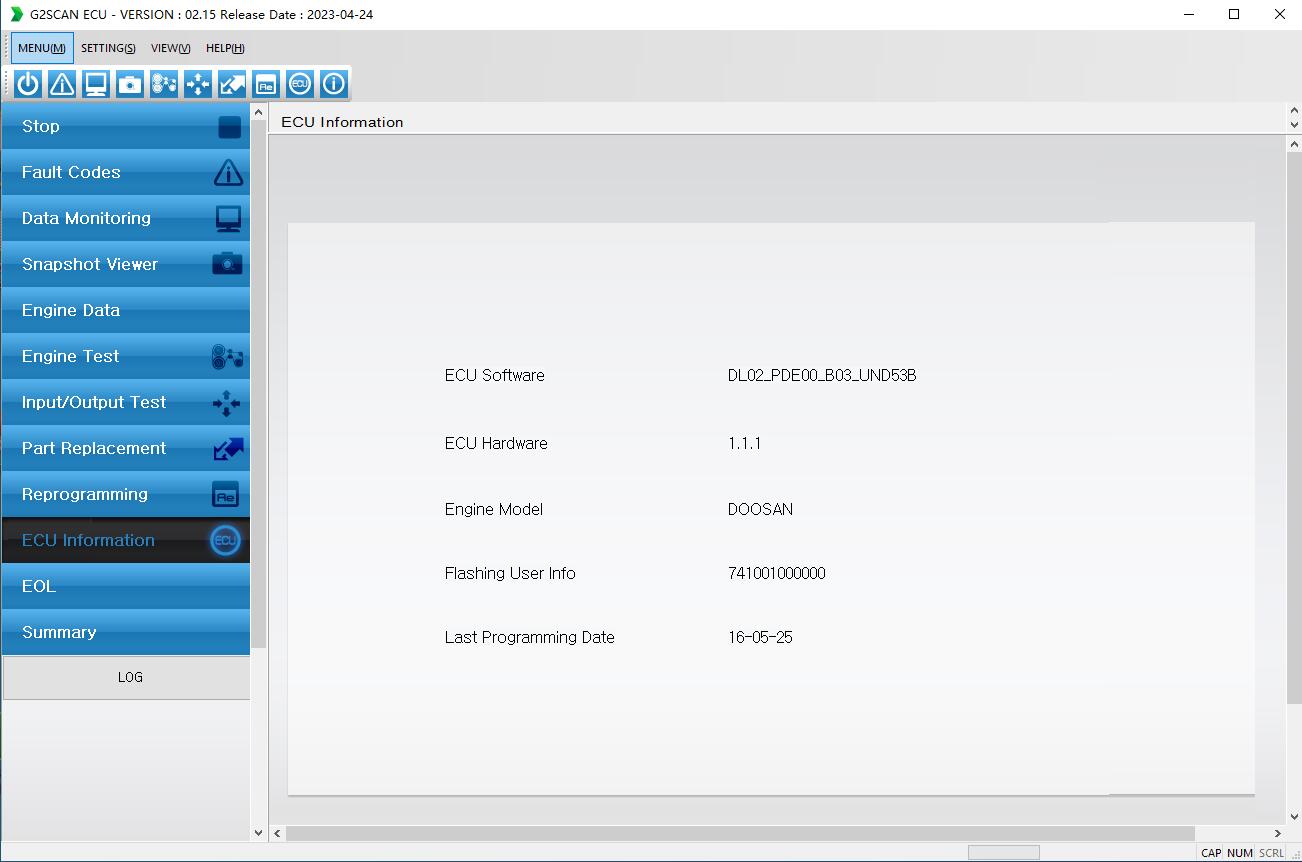This screenshot has height=862, width=1302.
Task: Open the MENU(M) menu
Action: point(42,48)
